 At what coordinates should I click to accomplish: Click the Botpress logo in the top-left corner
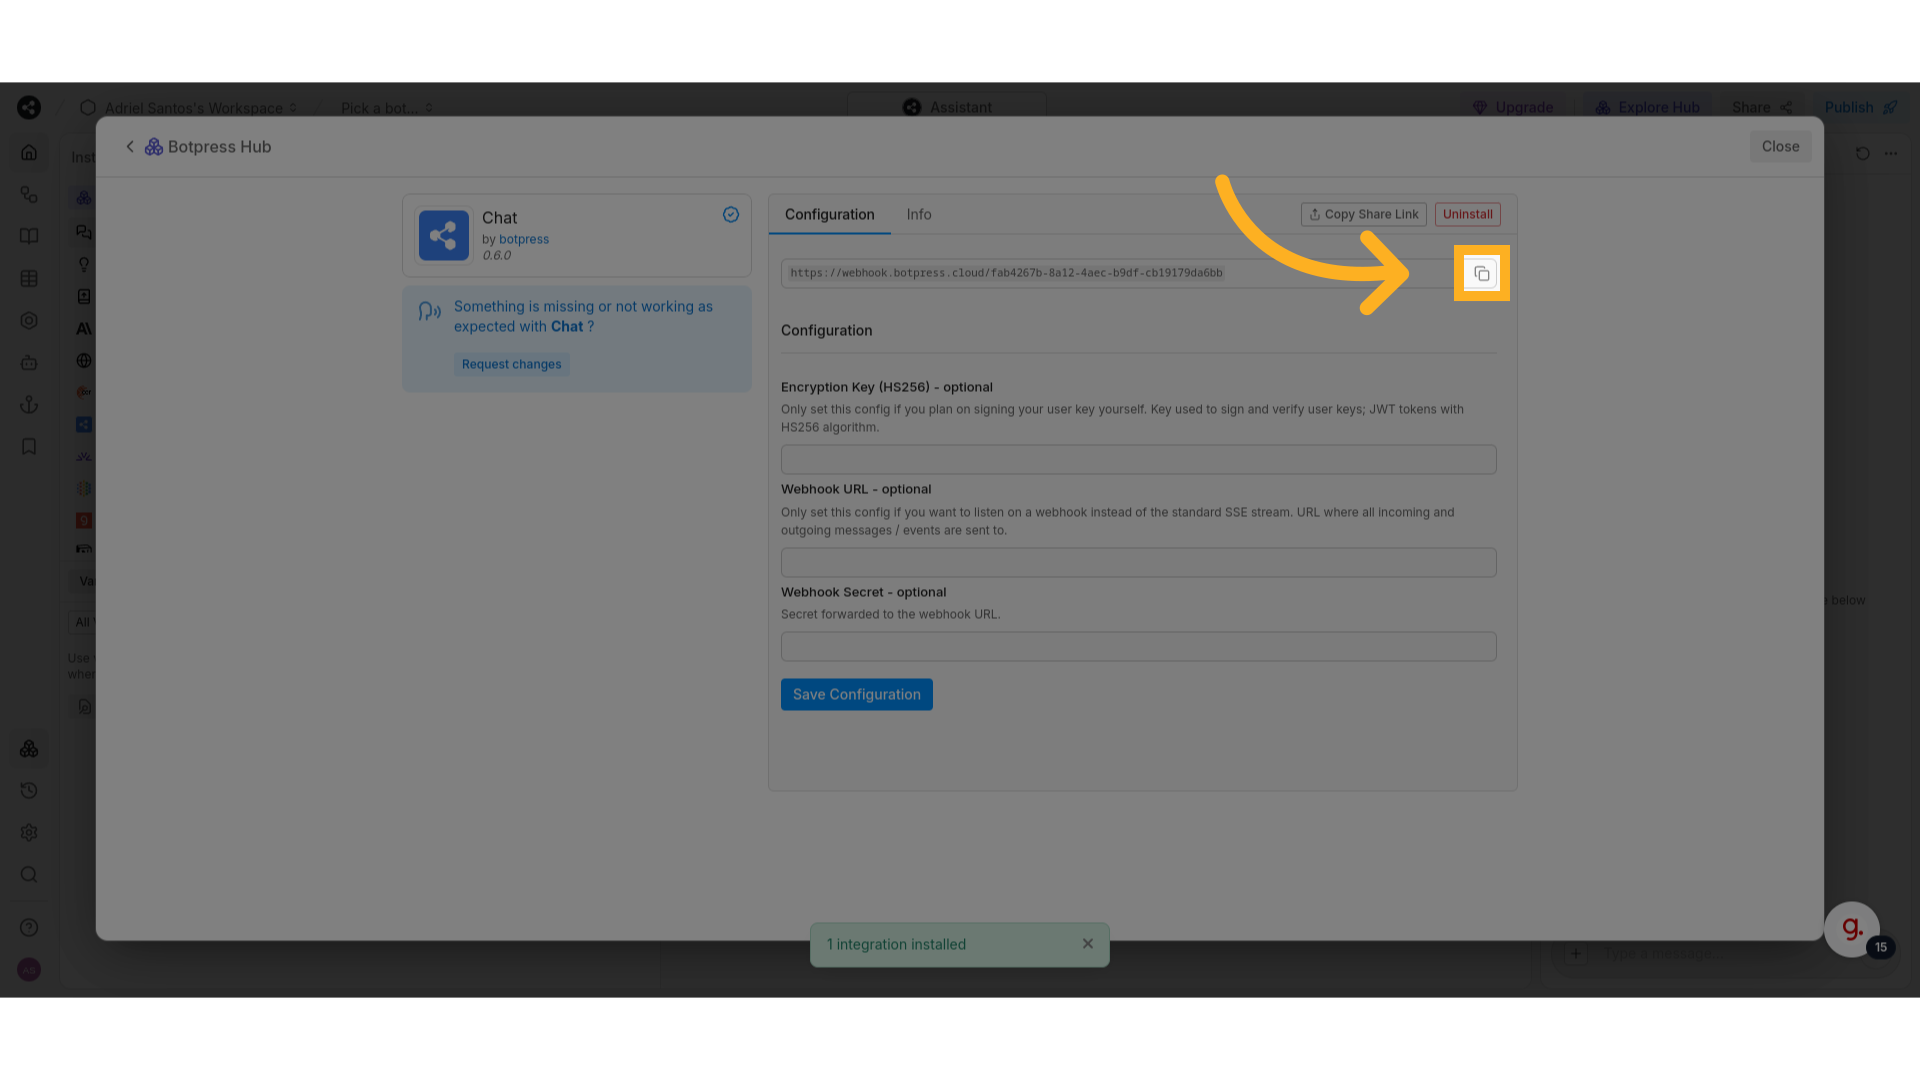29,107
